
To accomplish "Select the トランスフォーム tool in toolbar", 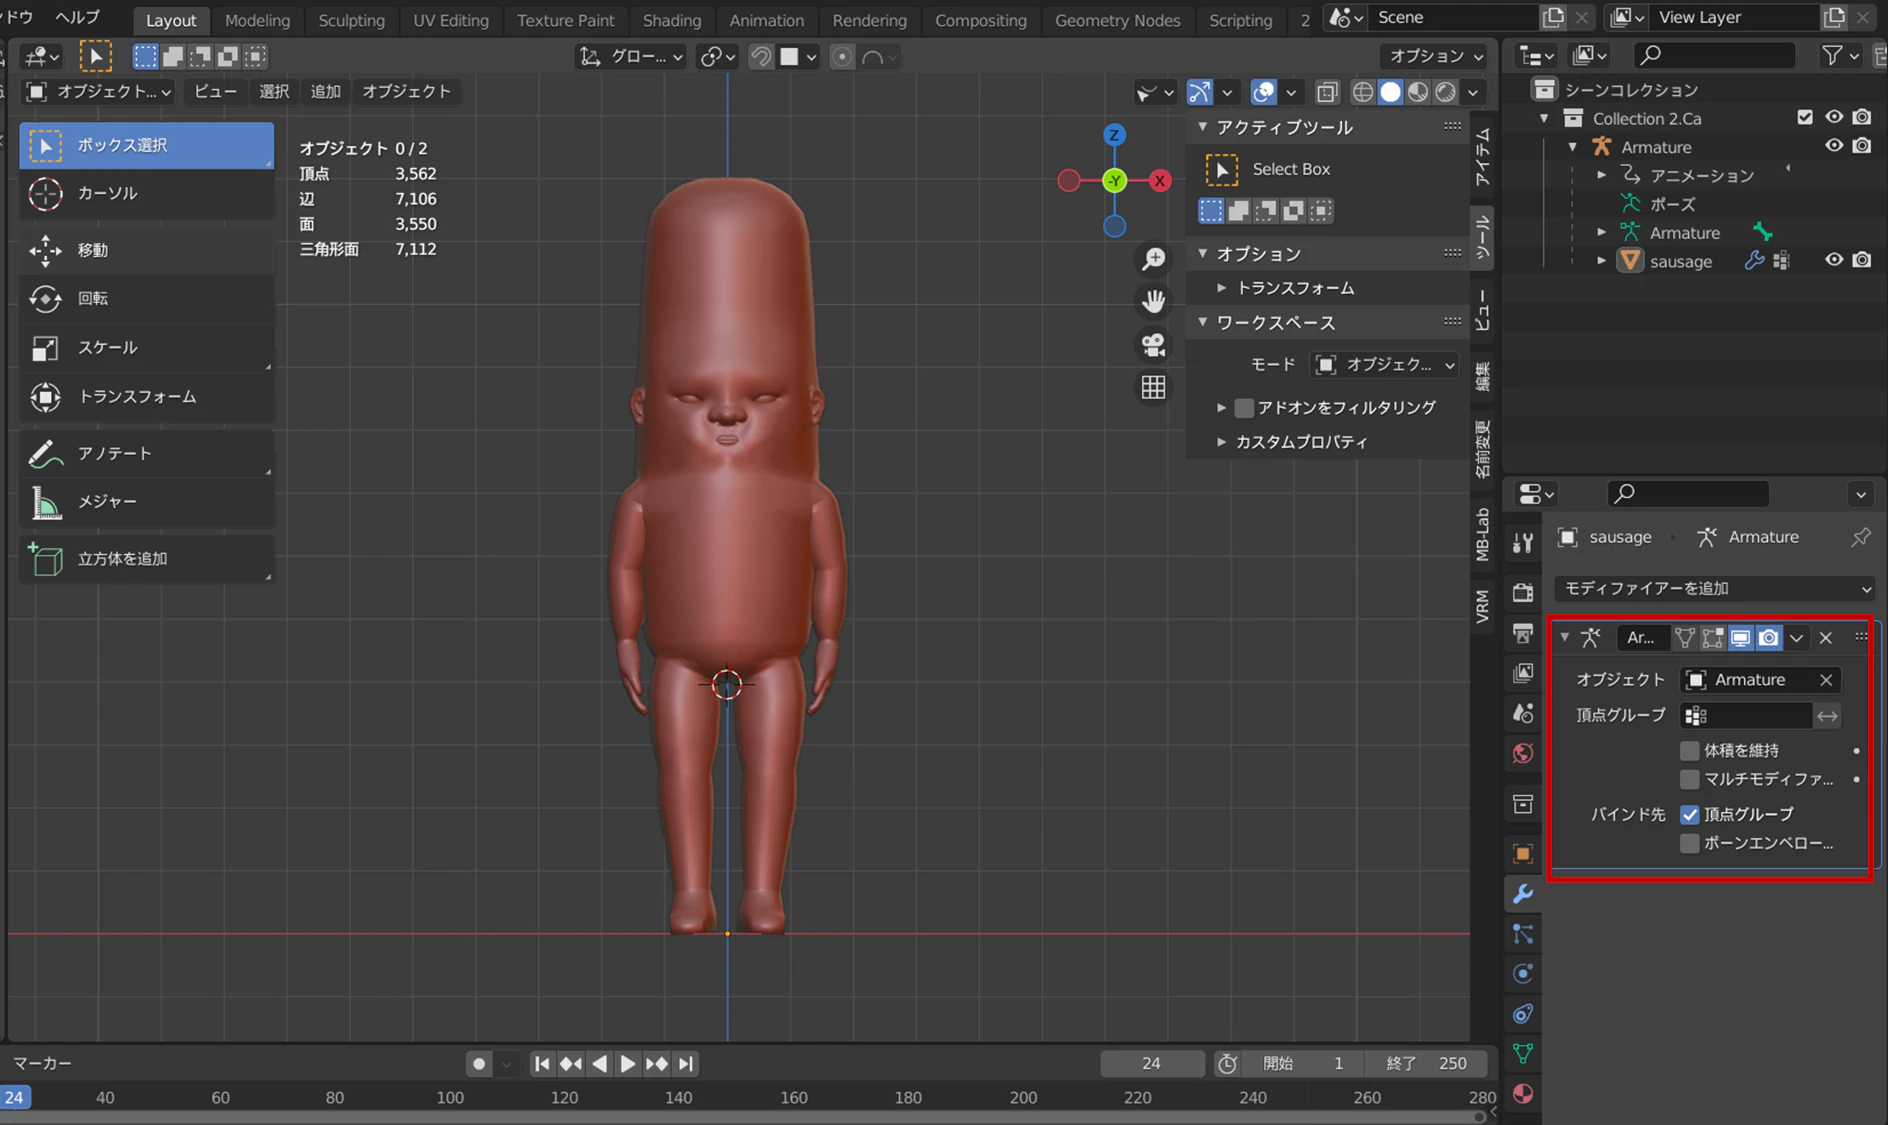I will coord(146,396).
